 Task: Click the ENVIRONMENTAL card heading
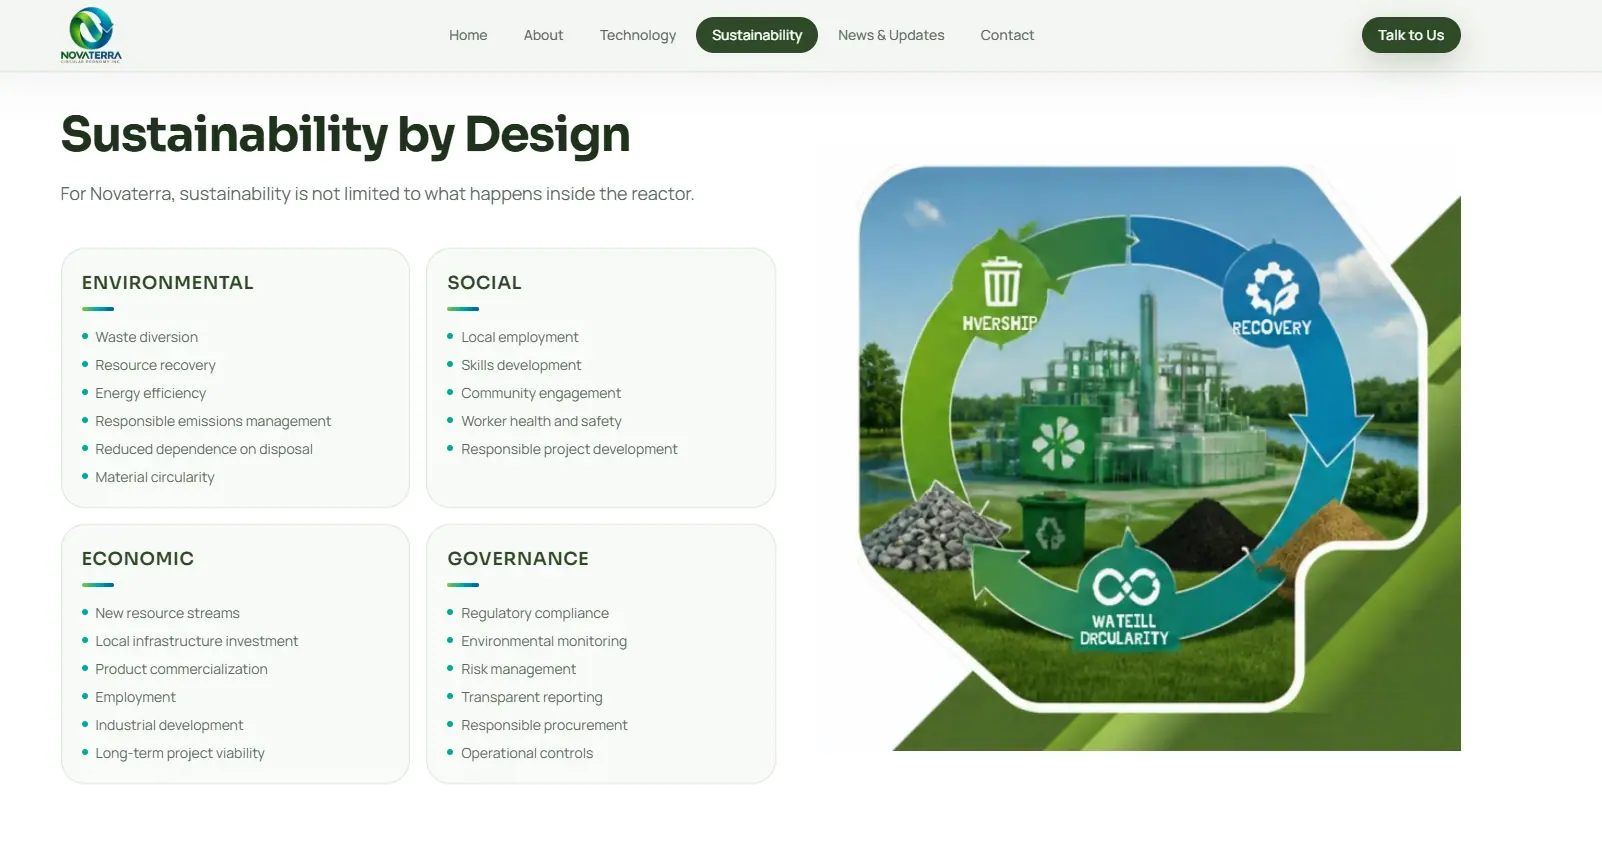(167, 283)
